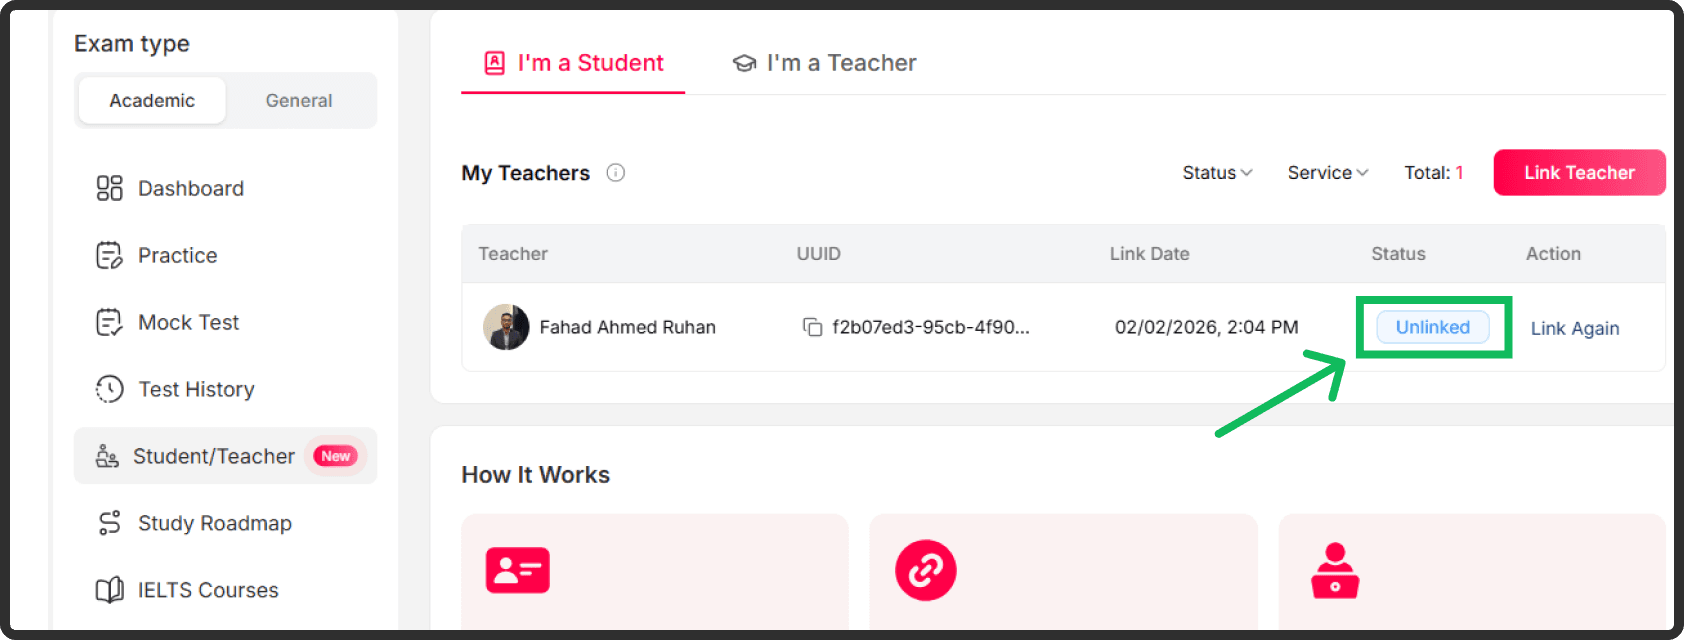Image resolution: width=1684 pixels, height=640 pixels.
Task: Select the Academic exam type
Action: click(151, 100)
